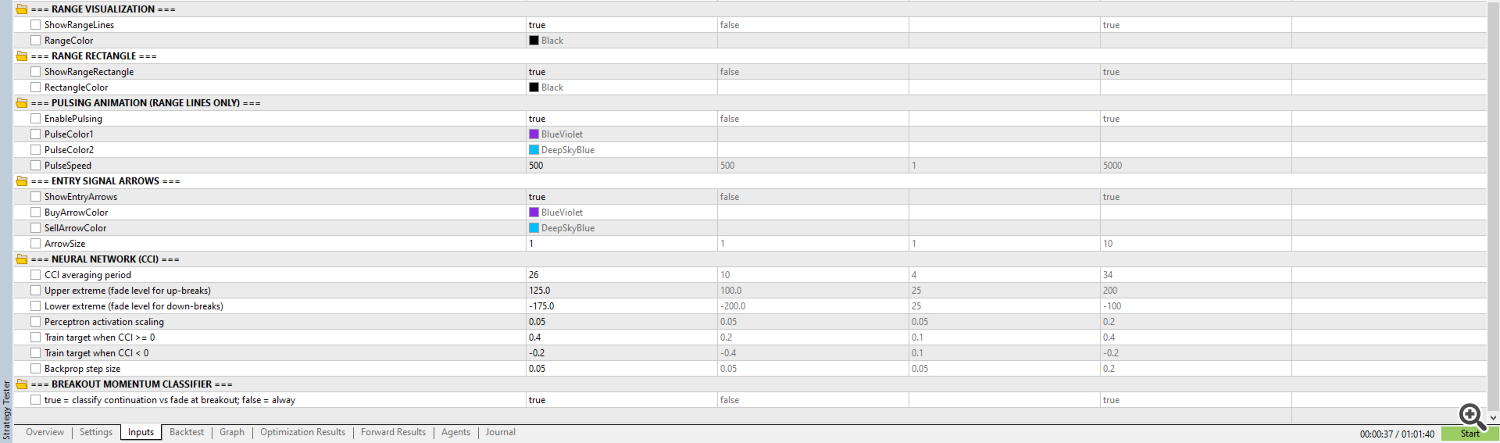Click the green Start button
The height and width of the screenshot is (443, 1500).
[x=1470, y=434]
